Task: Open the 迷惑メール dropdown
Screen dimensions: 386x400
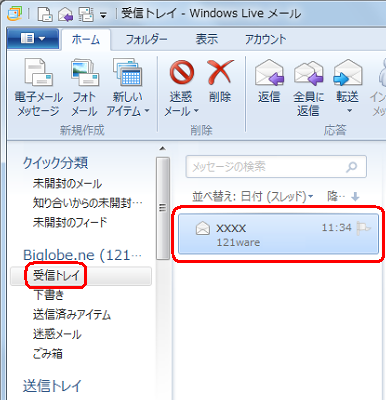Action: 181,87
